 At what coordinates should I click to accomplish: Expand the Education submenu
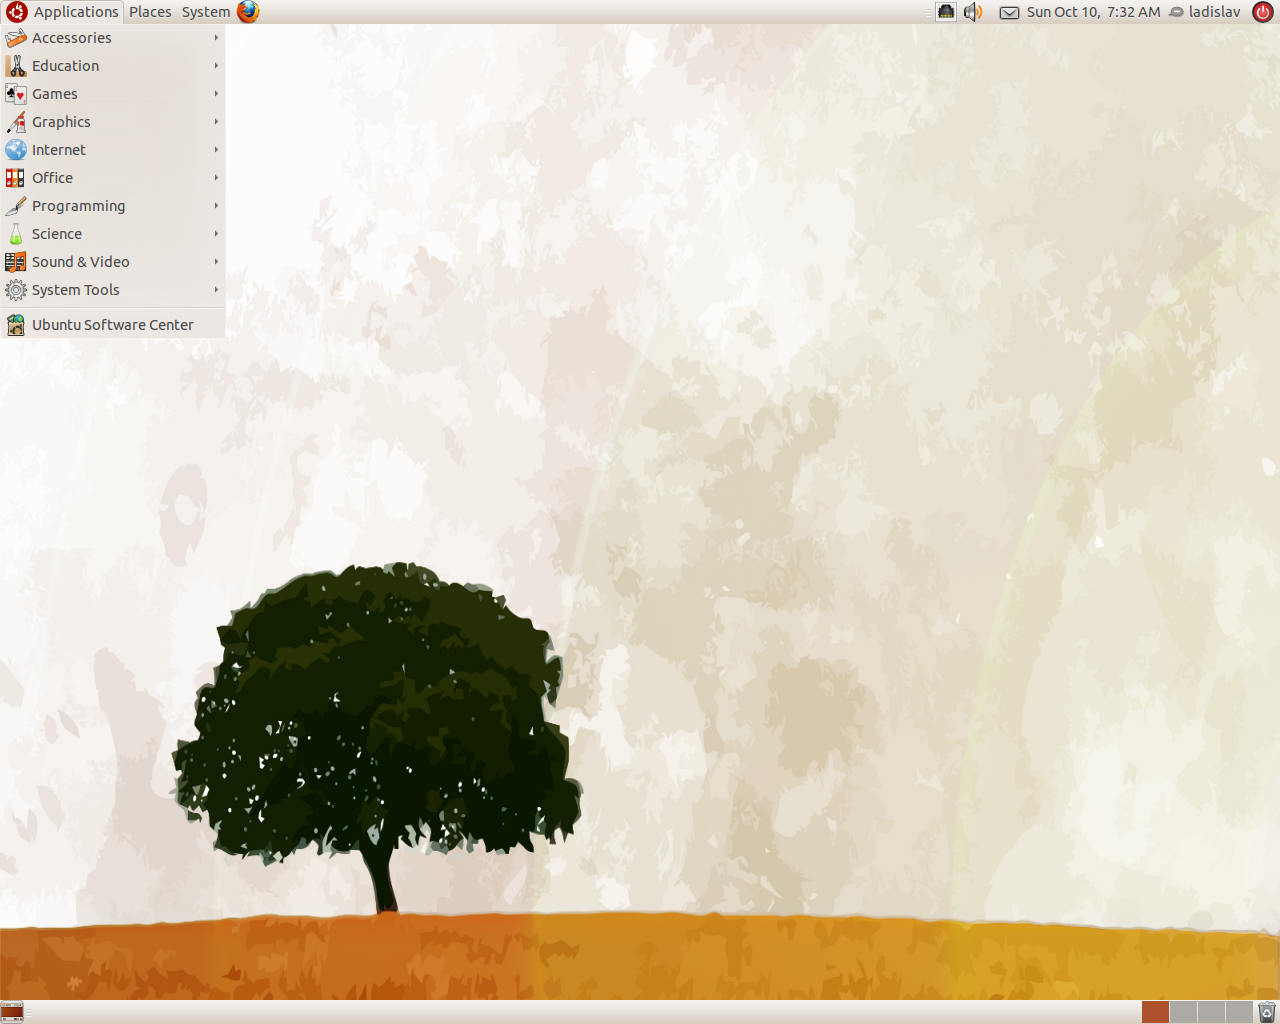[113, 66]
